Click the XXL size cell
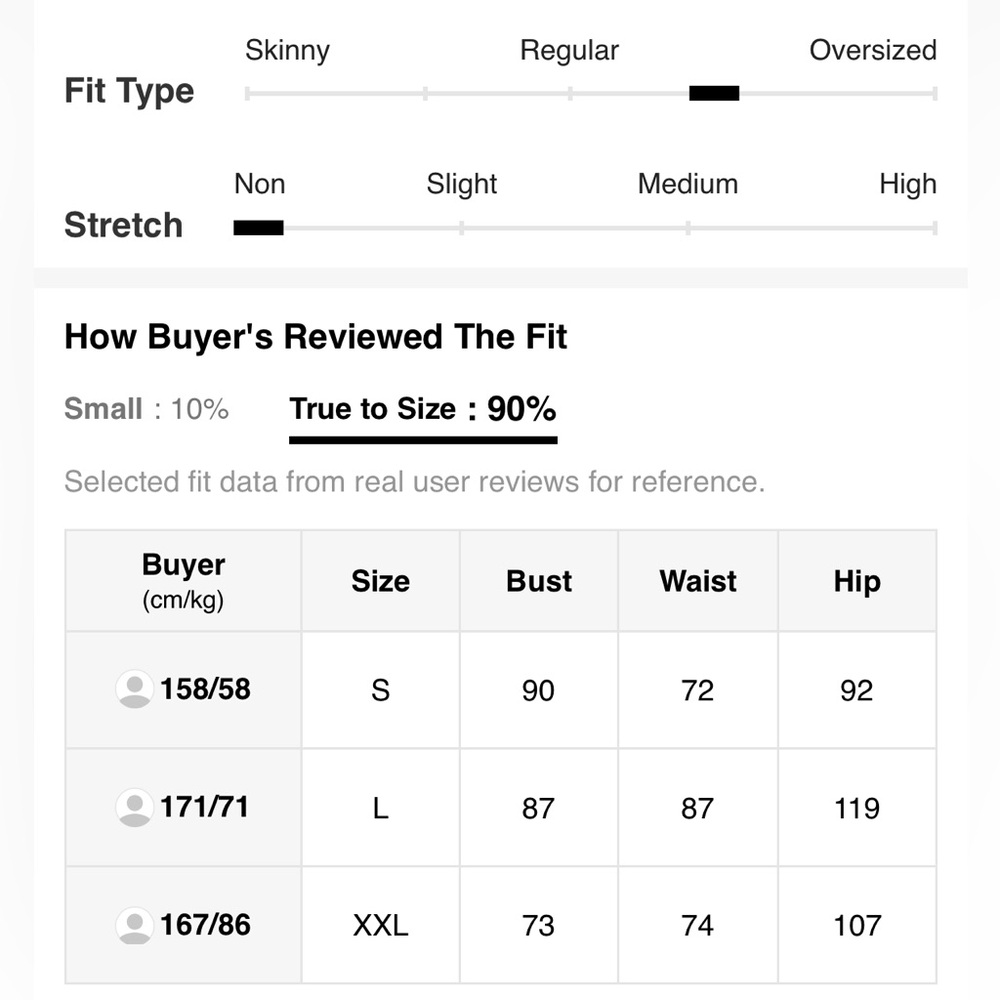The image size is (1000, 1000). pyautogui.click(x=380, y=925)
